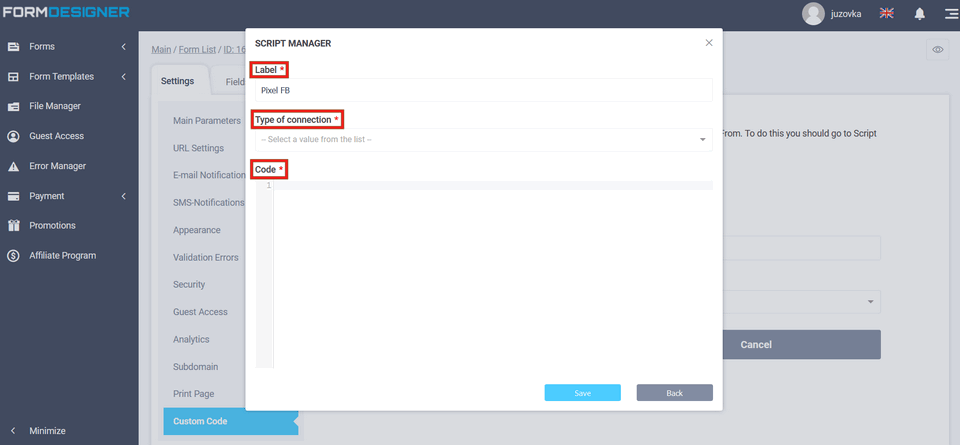Expand the Forms submenu chevron
The width and height of the screenshot is (960, 445).
(123, 47)
